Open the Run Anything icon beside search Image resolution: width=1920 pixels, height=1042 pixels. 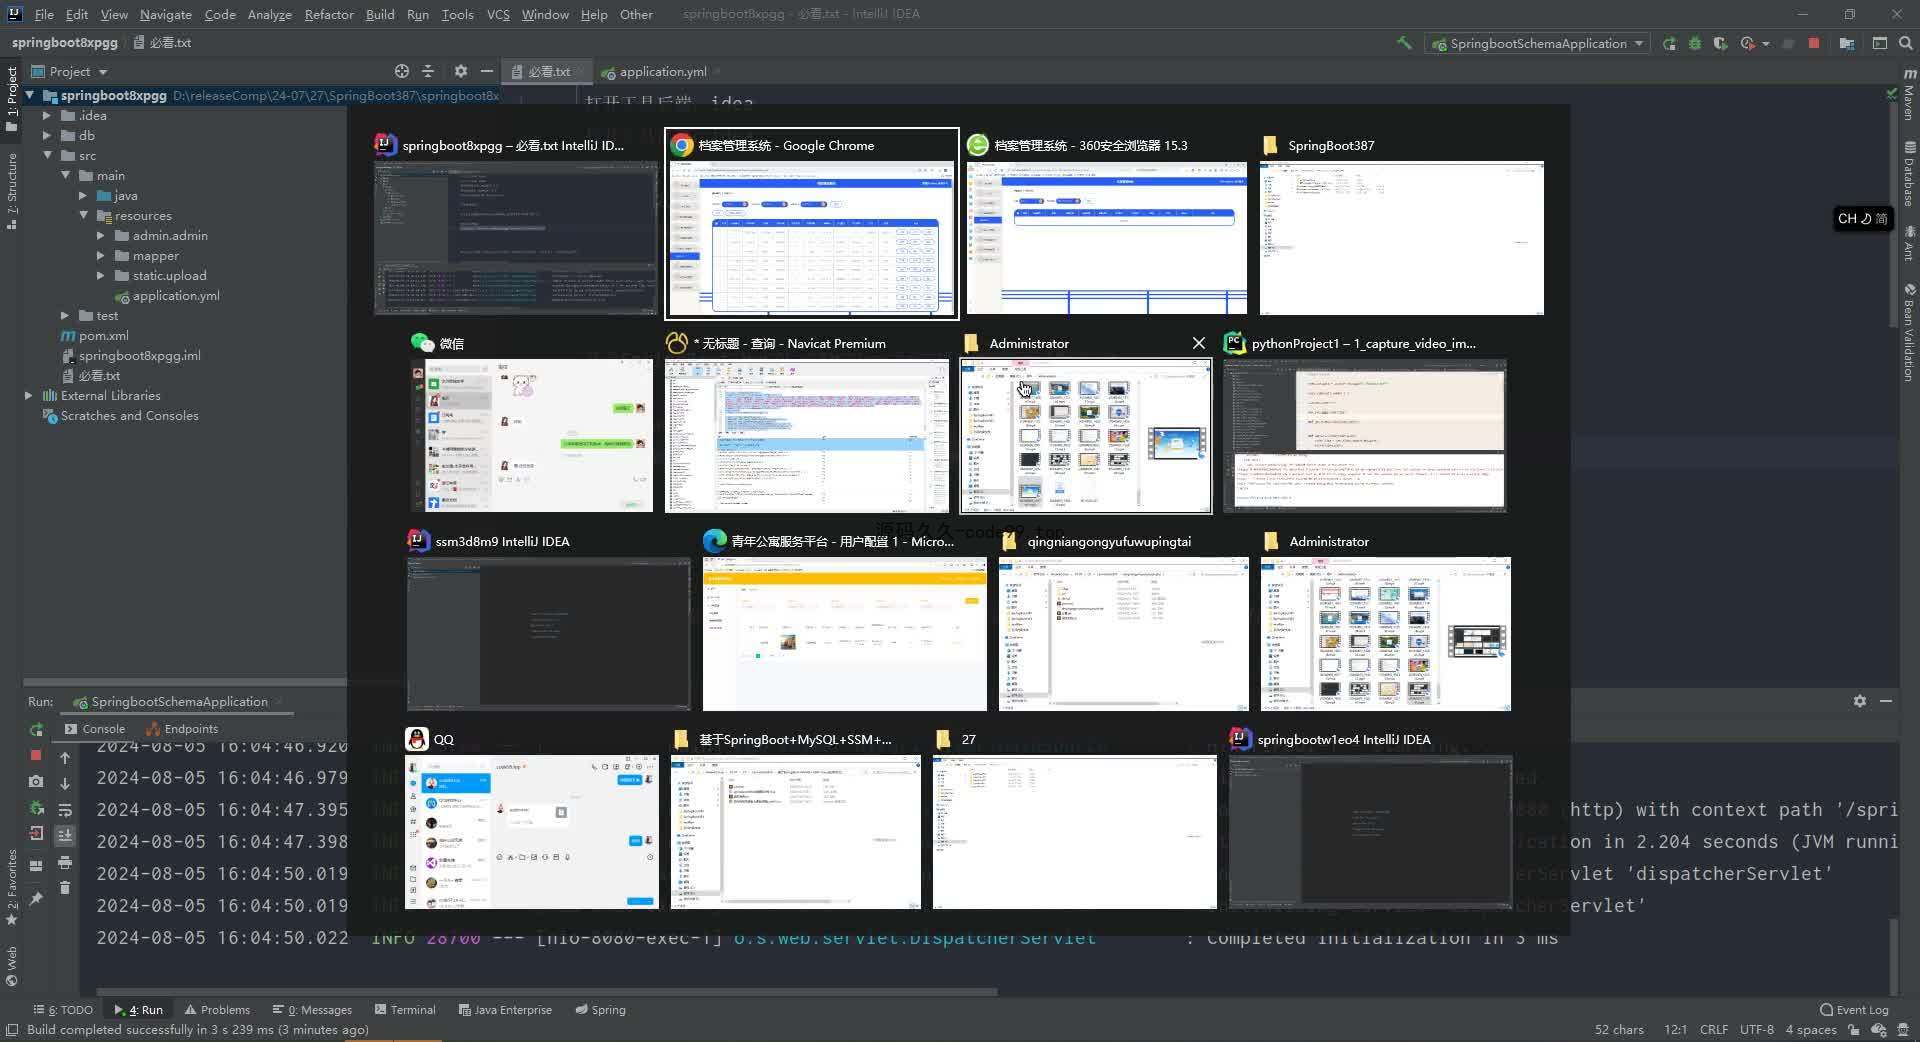point(1880,43)
